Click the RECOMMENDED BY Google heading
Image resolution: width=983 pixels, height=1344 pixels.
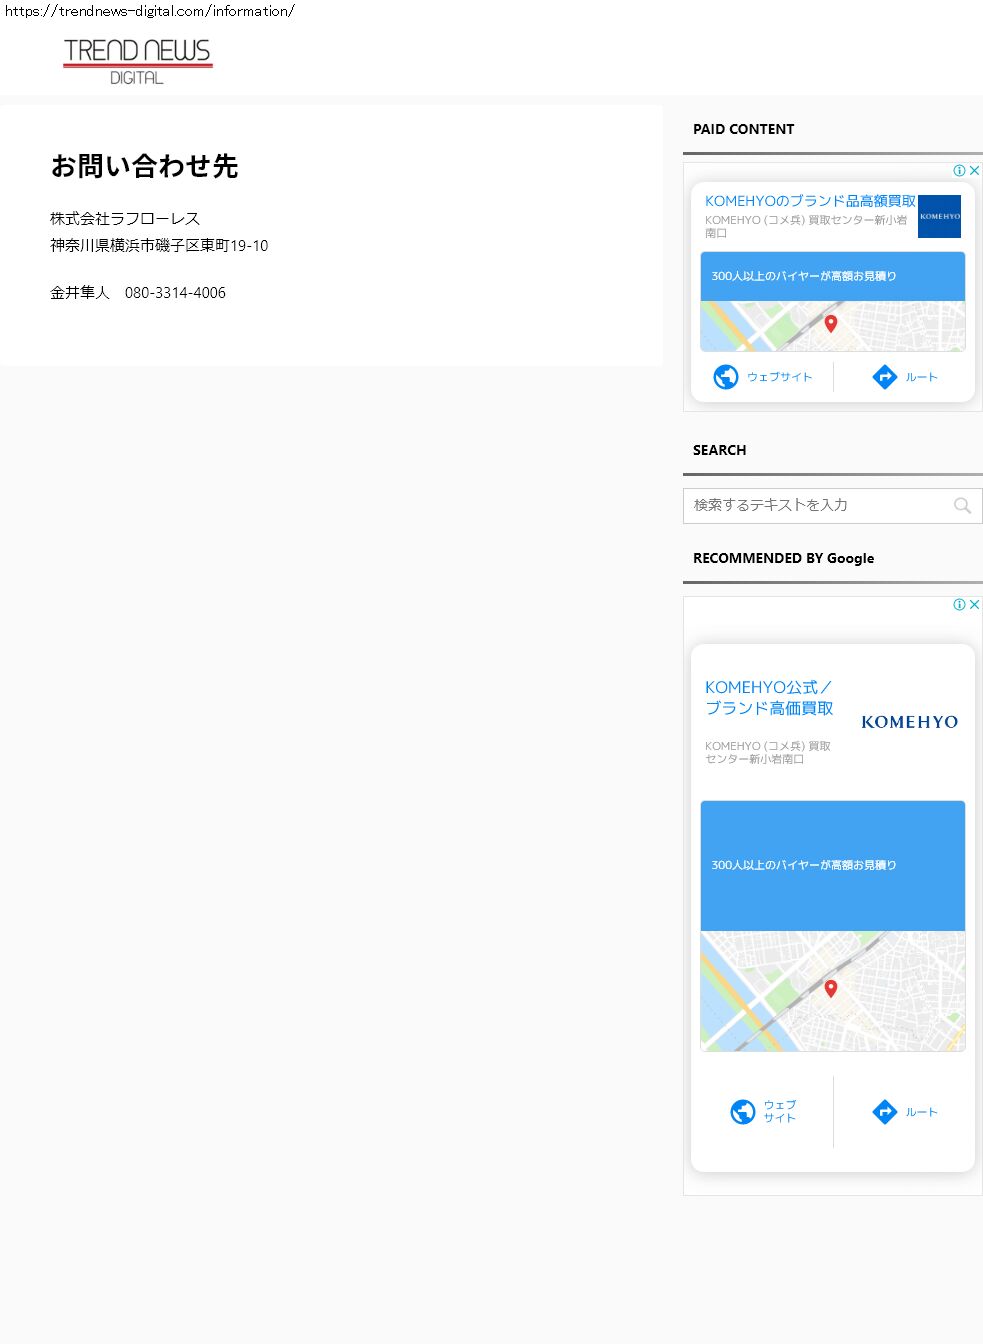(783, 558)
